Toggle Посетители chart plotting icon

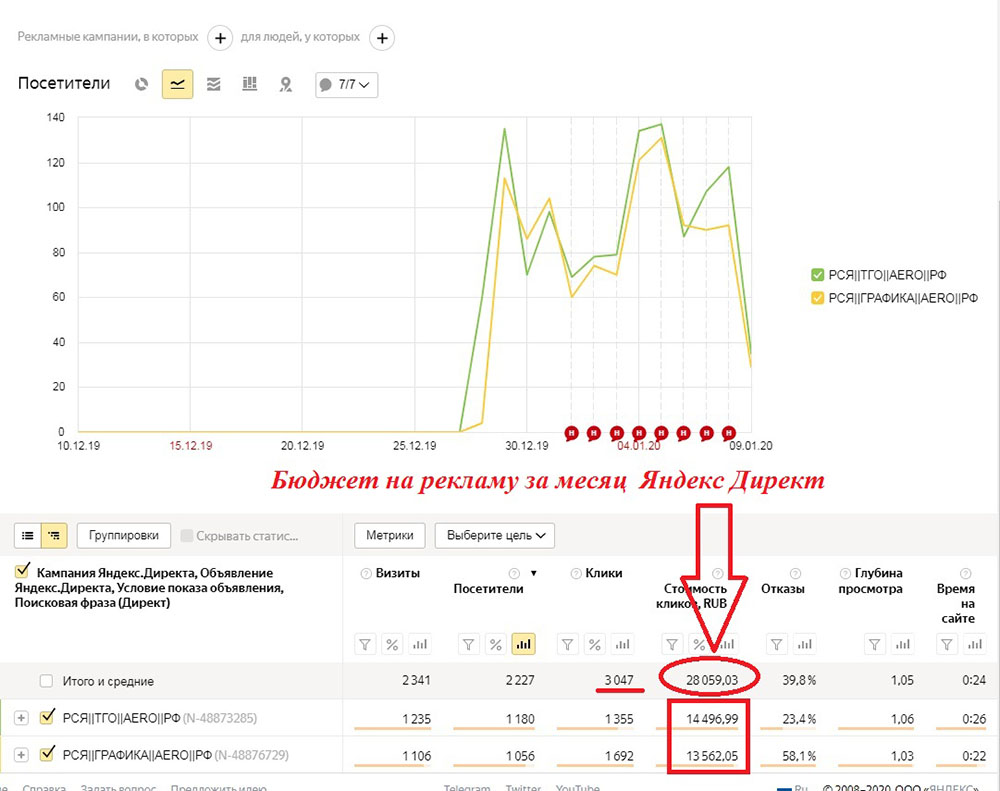pyautogui.click(x=524, y=644)
